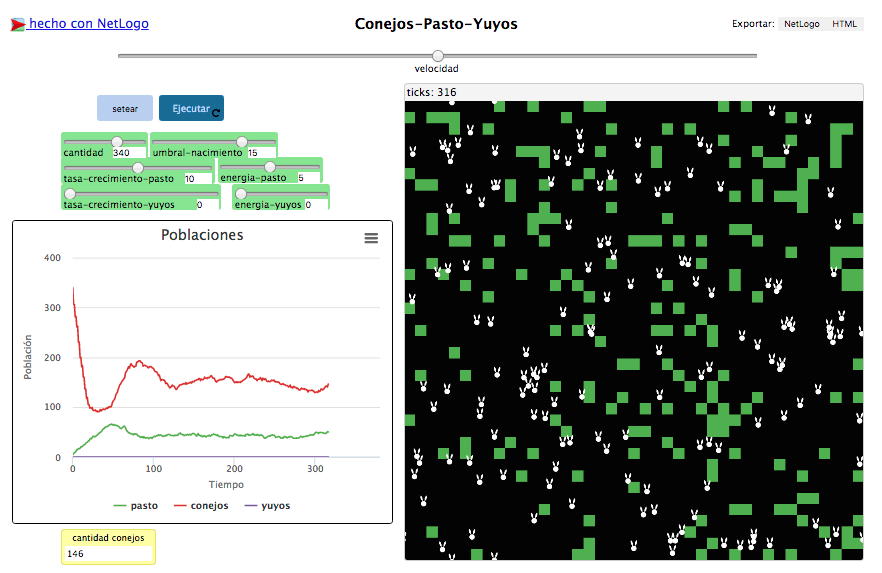This screenshot has width=882, height=573.
Task: Click the umbral-nacimiento slider knob
Action: pyautogui.click(x=242, y=142)
